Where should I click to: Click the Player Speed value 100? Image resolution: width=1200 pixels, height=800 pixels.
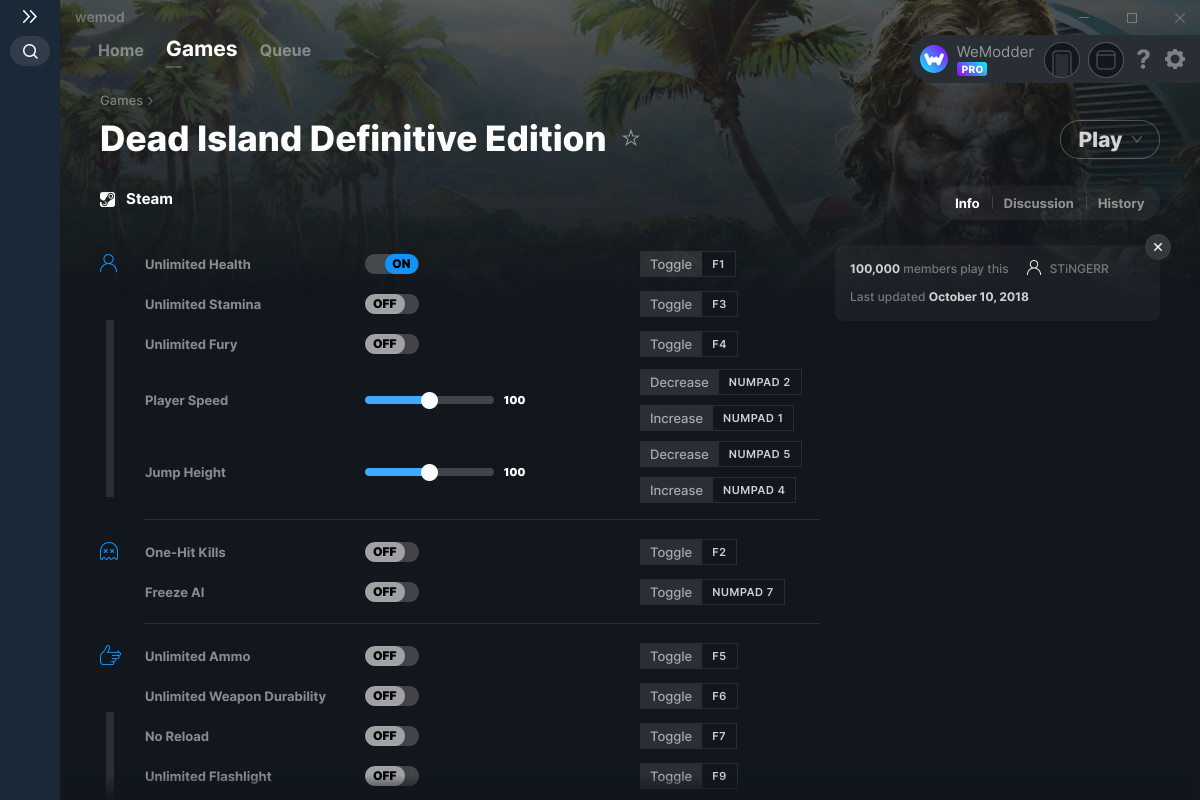515,400
